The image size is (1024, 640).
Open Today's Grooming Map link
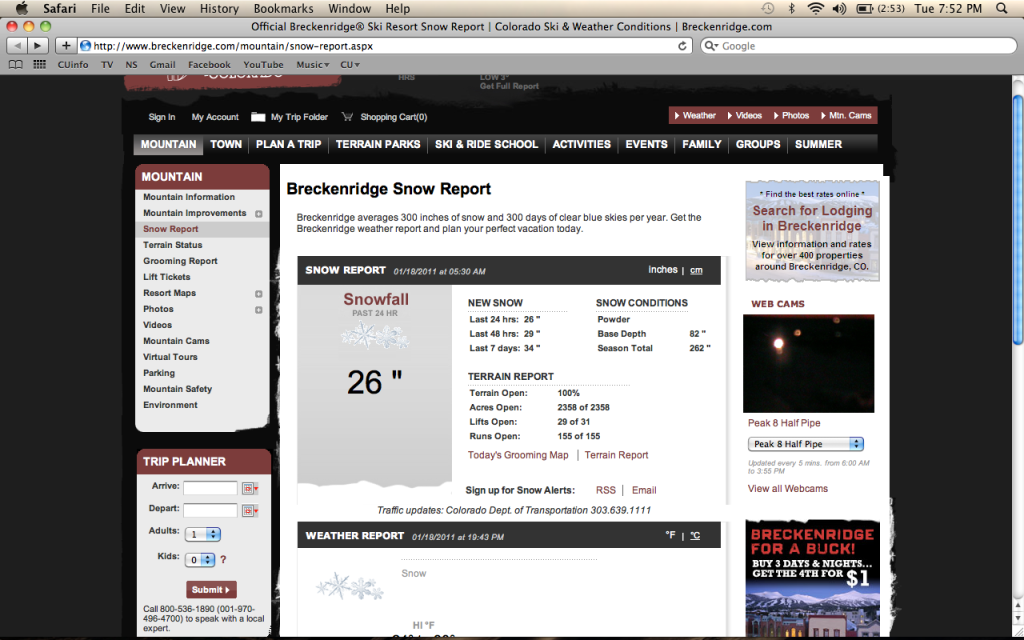(518, 455)
